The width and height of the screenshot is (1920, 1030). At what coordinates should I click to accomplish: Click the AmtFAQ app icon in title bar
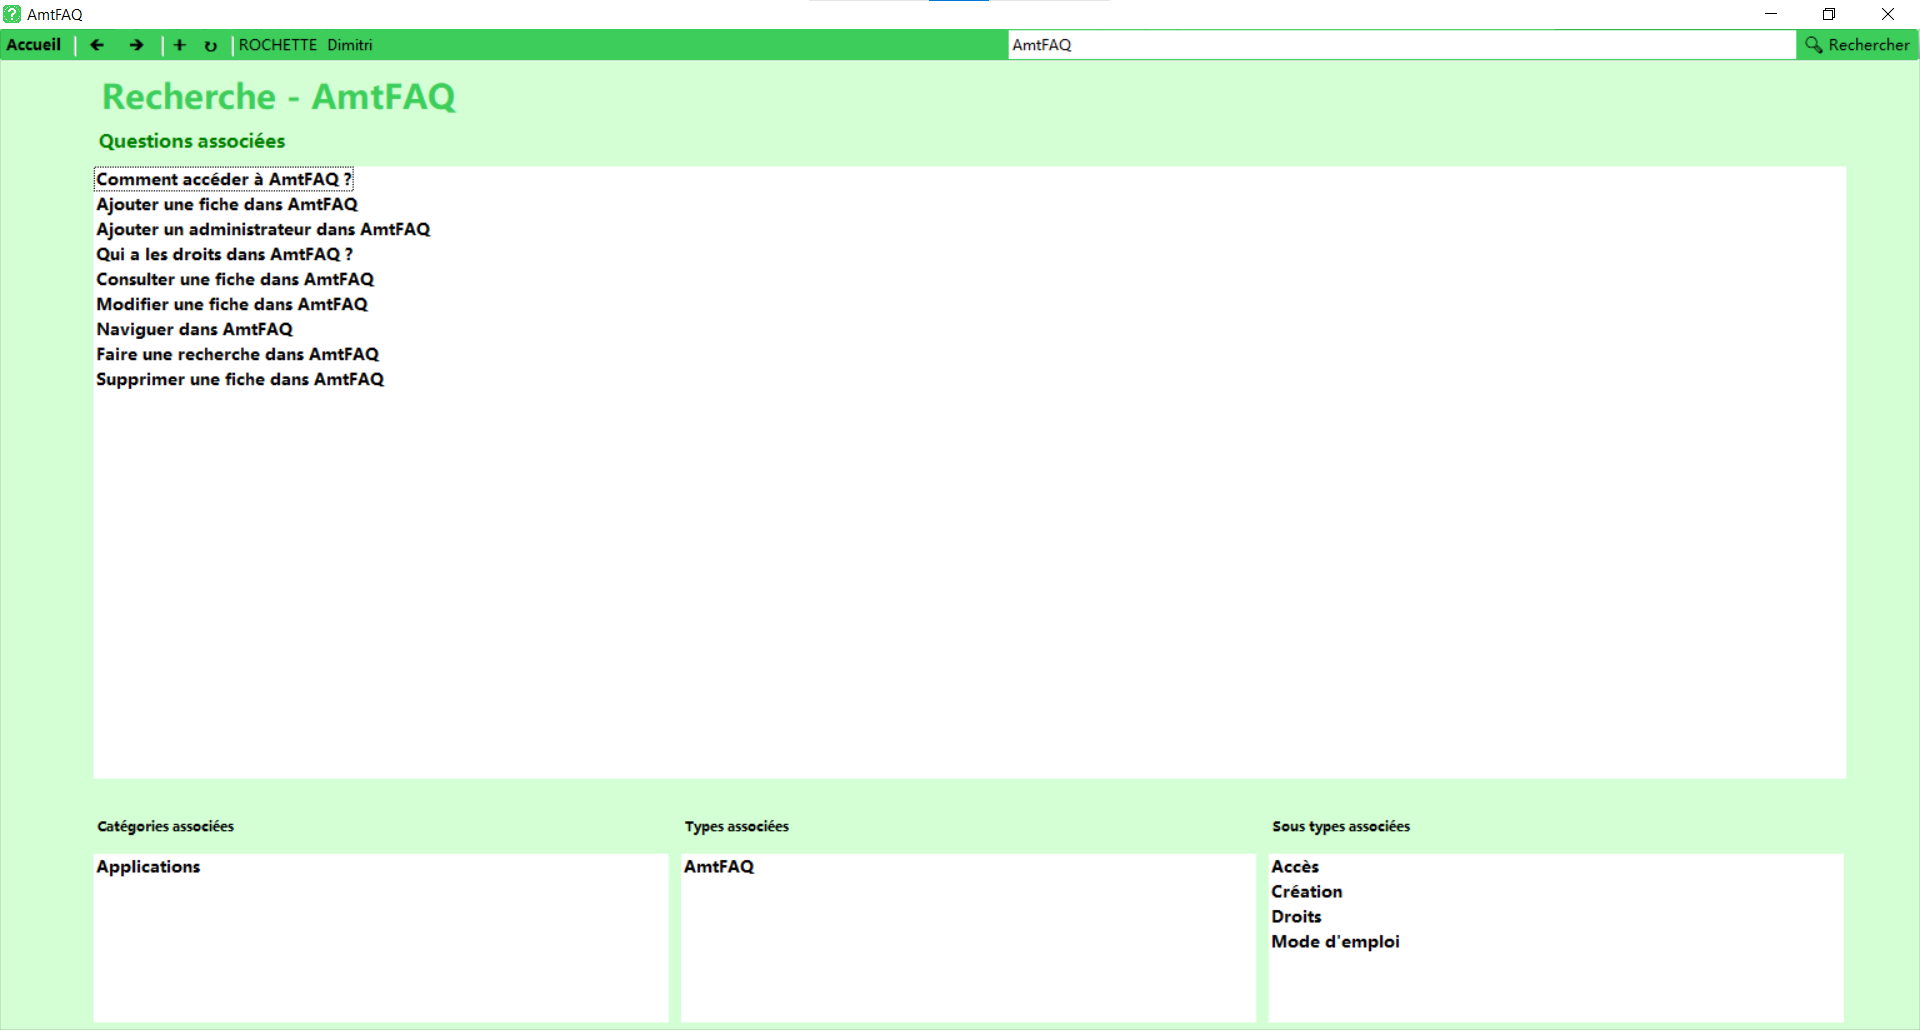(x=12, y=14)
